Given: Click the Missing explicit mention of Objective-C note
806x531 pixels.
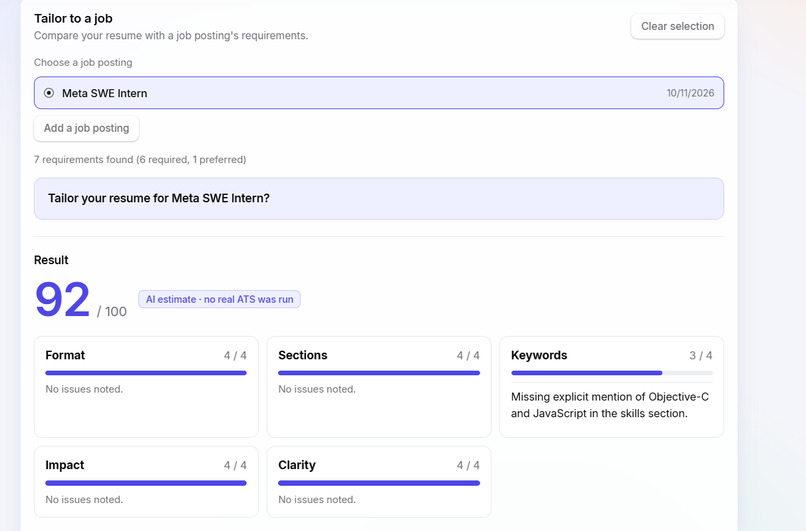Looking at the screenshot, I should click(x=610, y=405).
